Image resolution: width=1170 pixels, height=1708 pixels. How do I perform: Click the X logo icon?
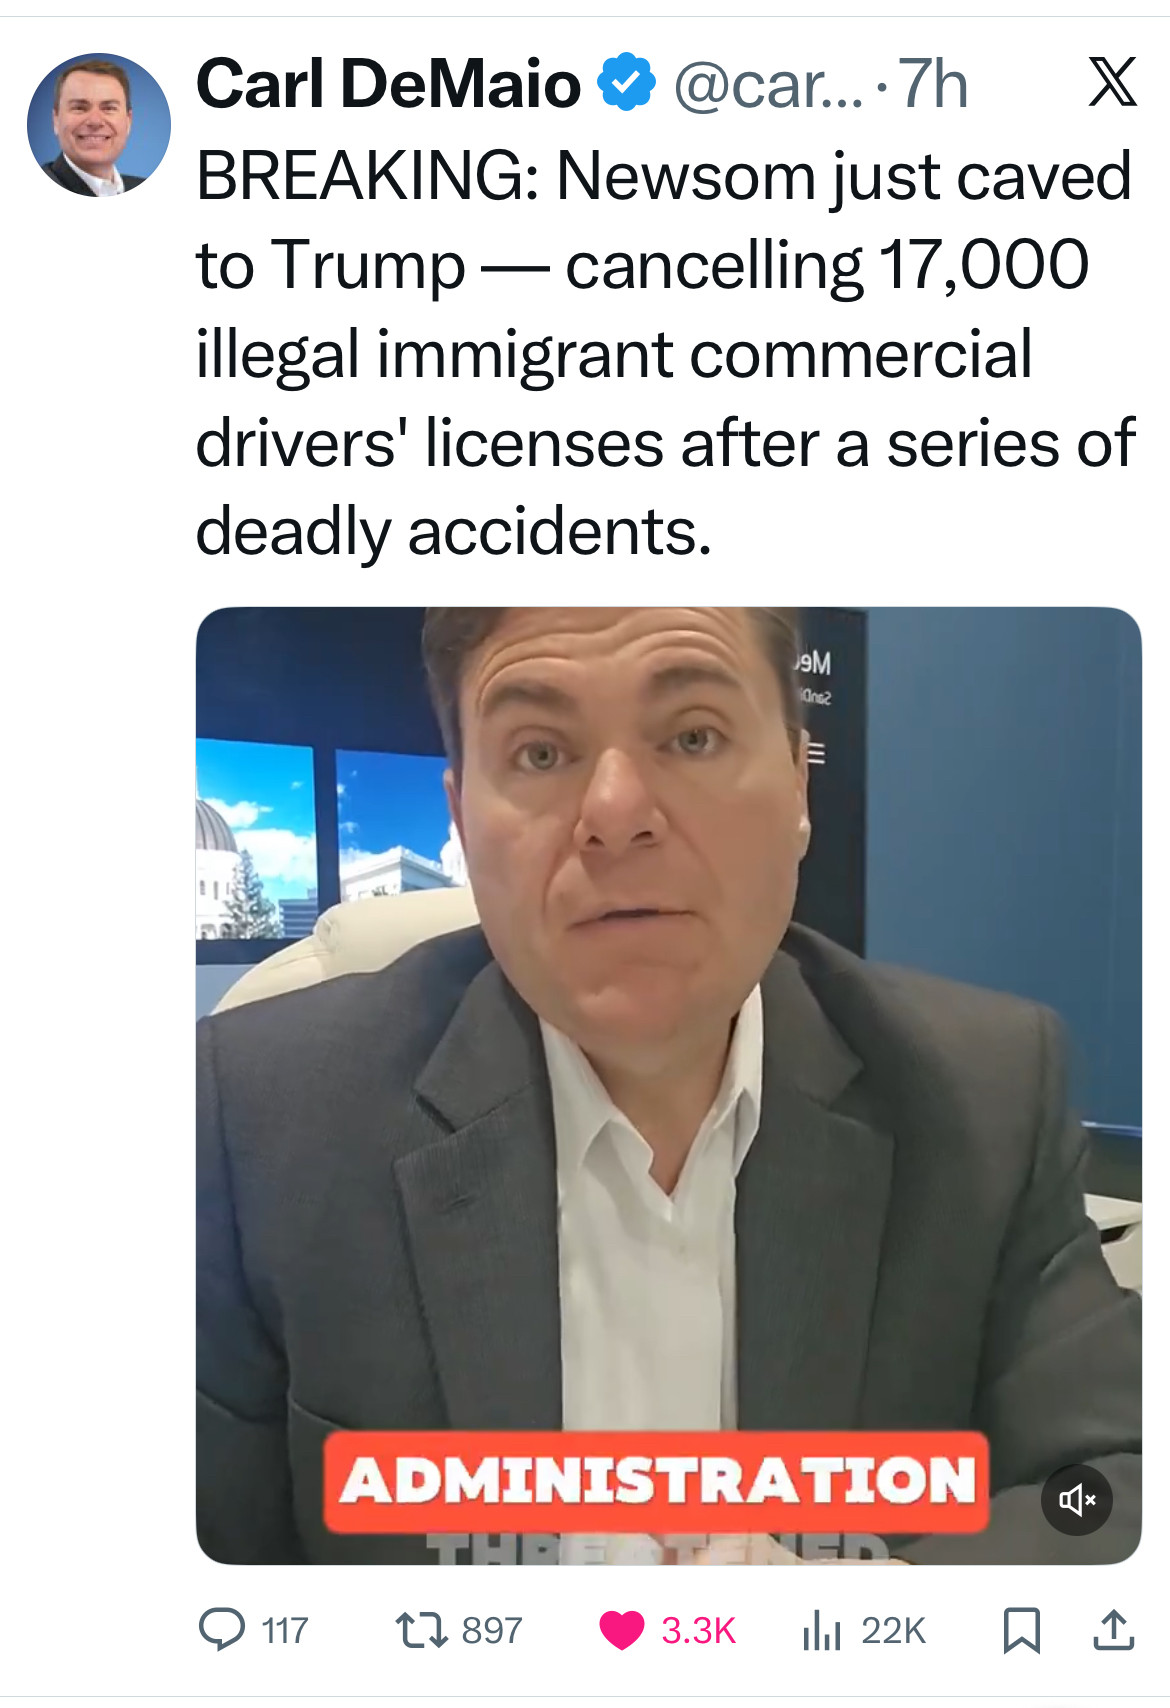1112,82
